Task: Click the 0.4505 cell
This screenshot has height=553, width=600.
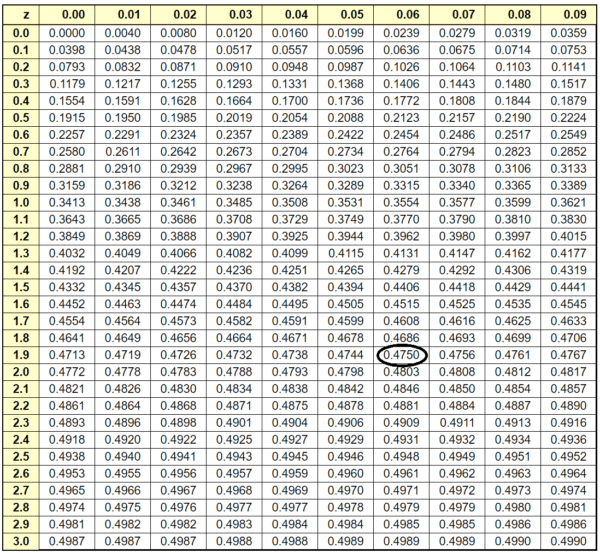Action: [x=346, y=304]
